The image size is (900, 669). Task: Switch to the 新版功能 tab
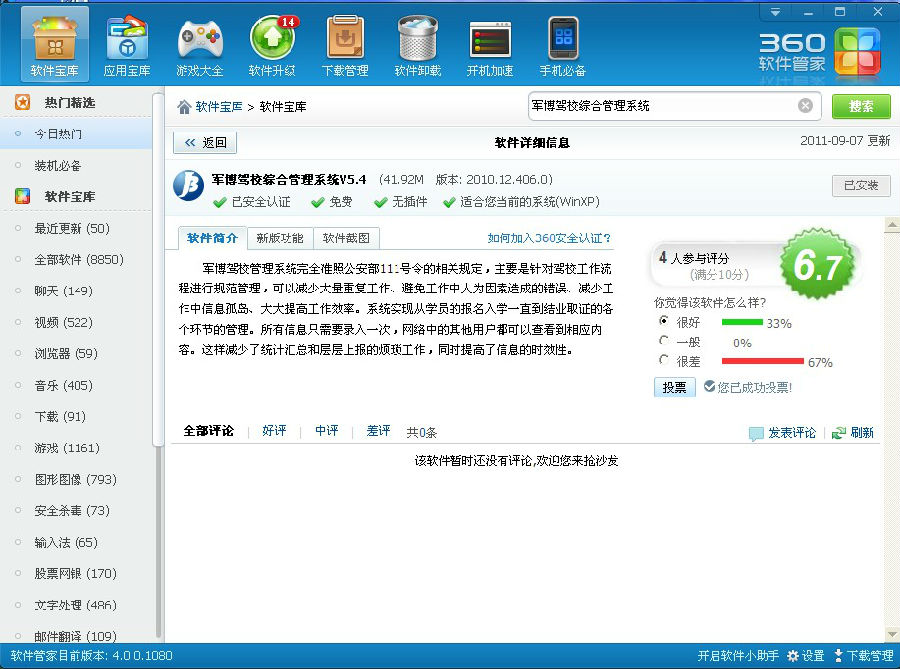[280, 238]
